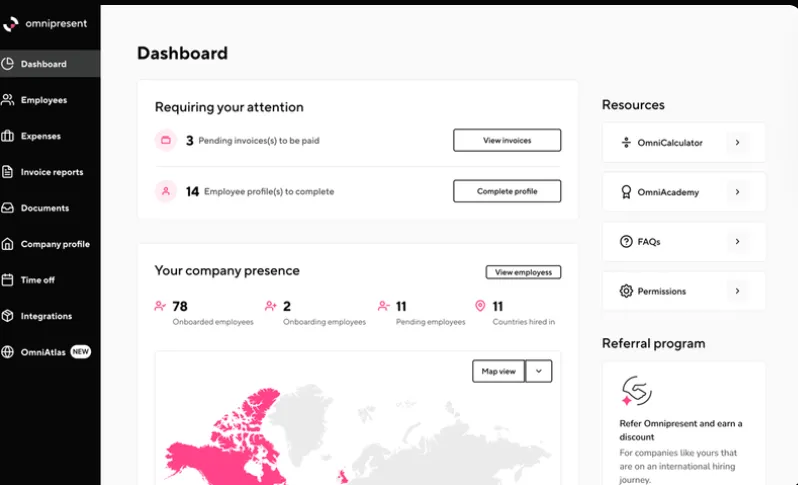This screenshot has width=798, height=485.
Task: Click the "Onboarding employees" label
Action: [324, 322]
